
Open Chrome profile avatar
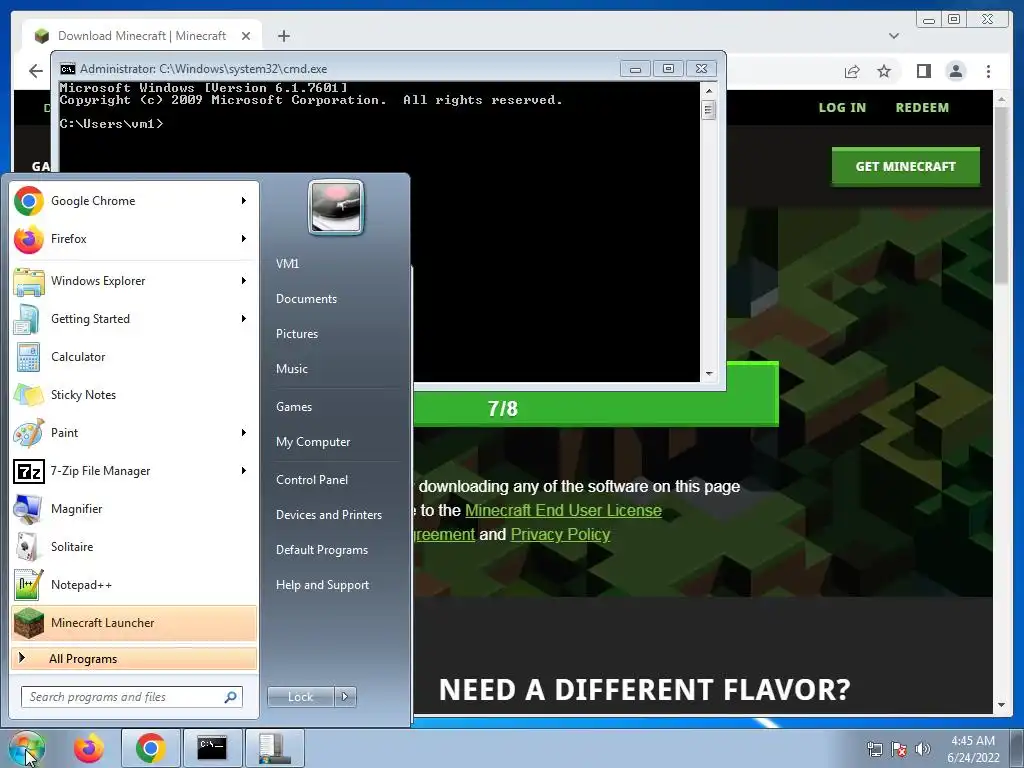[x=955, y=71]
